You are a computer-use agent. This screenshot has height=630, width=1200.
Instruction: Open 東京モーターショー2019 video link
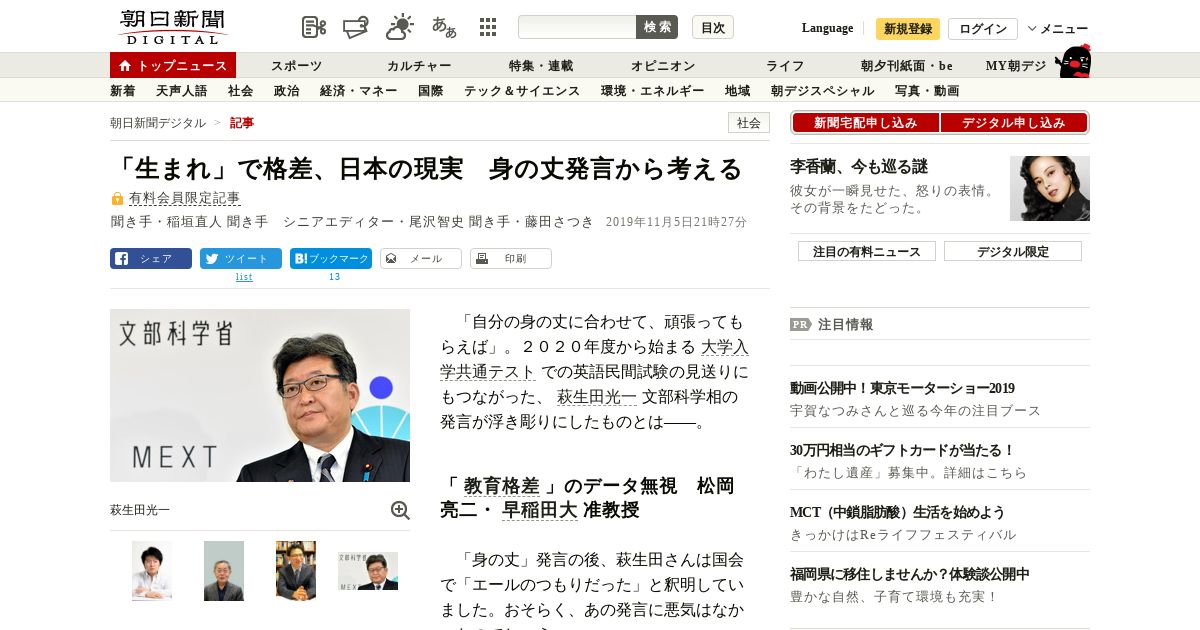point(902,388)
